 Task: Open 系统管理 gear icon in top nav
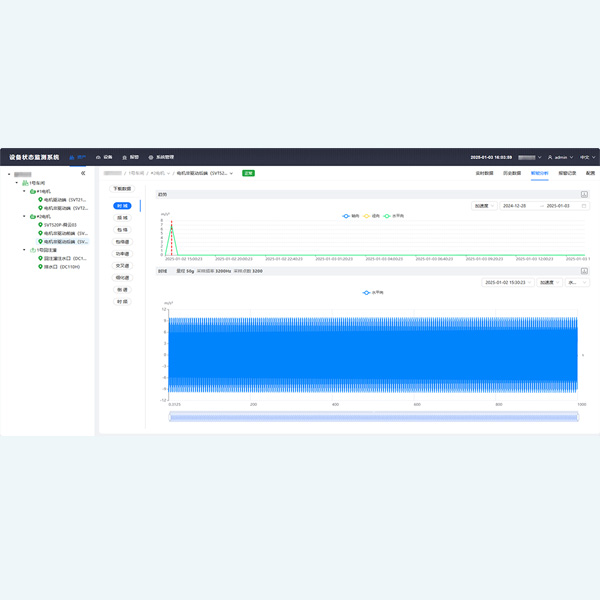point(151,157)
